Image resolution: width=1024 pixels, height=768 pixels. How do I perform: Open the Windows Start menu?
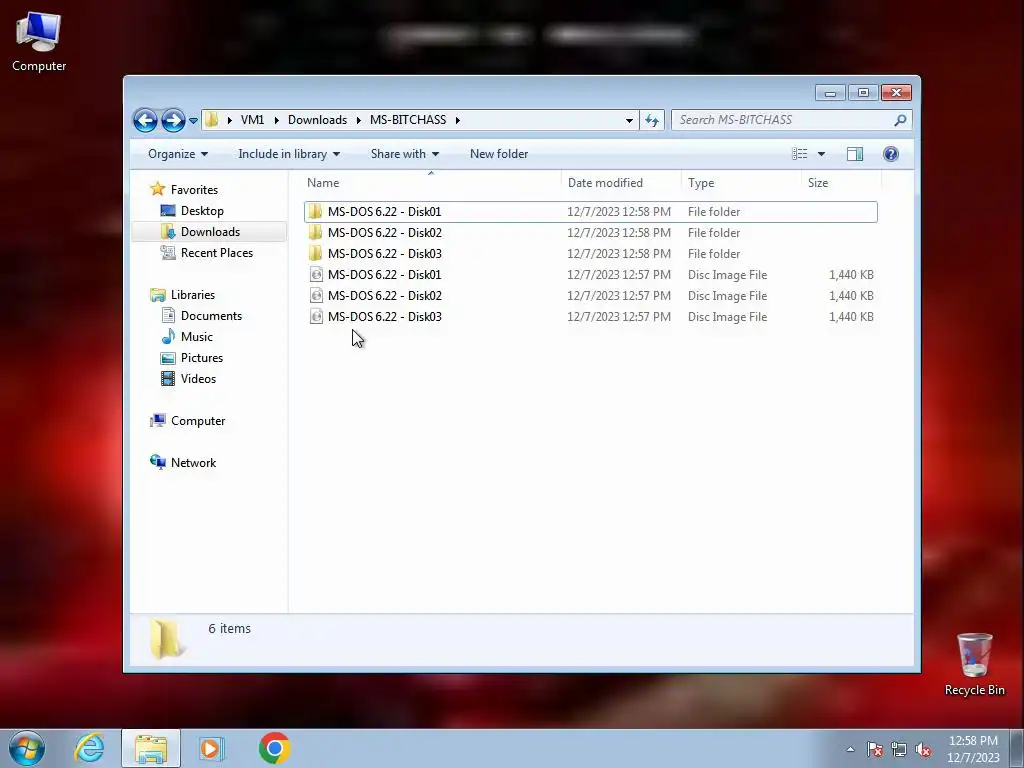point(27,748)
